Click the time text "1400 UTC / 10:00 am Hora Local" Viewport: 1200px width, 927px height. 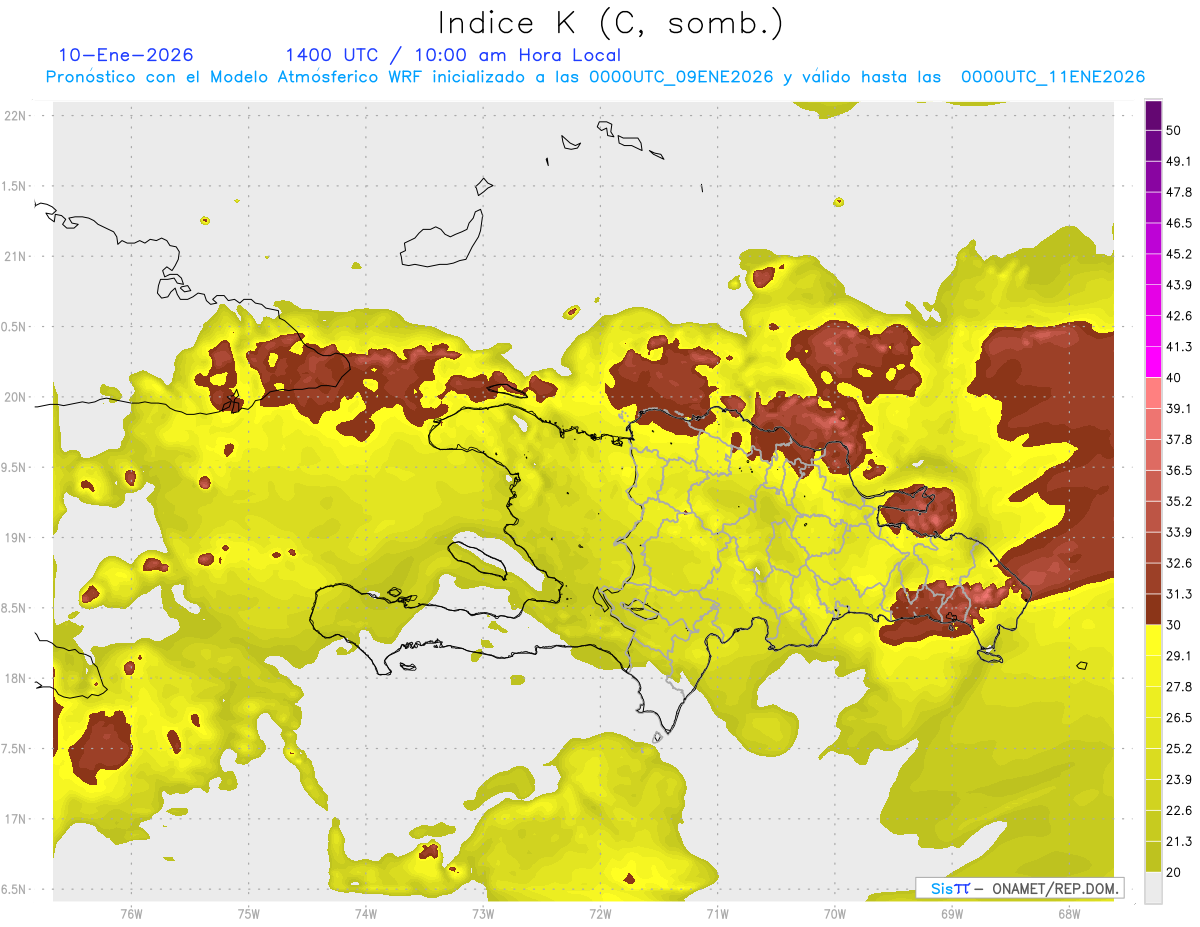(453, 55)
